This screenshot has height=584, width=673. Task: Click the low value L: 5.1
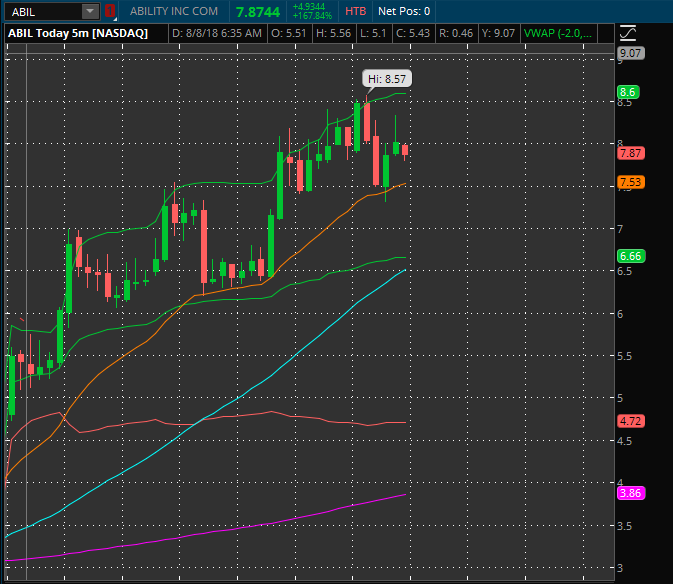373,33
